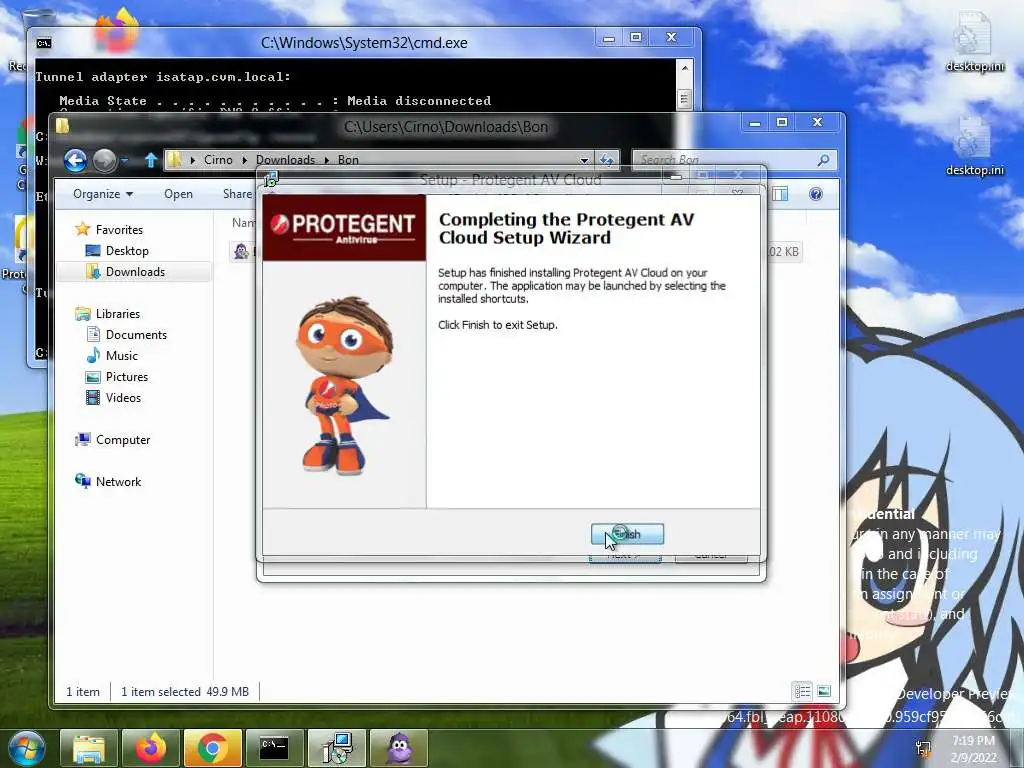Click network icon in system tray
This screenshot has height=768, width=1024.
coord(923,748)
